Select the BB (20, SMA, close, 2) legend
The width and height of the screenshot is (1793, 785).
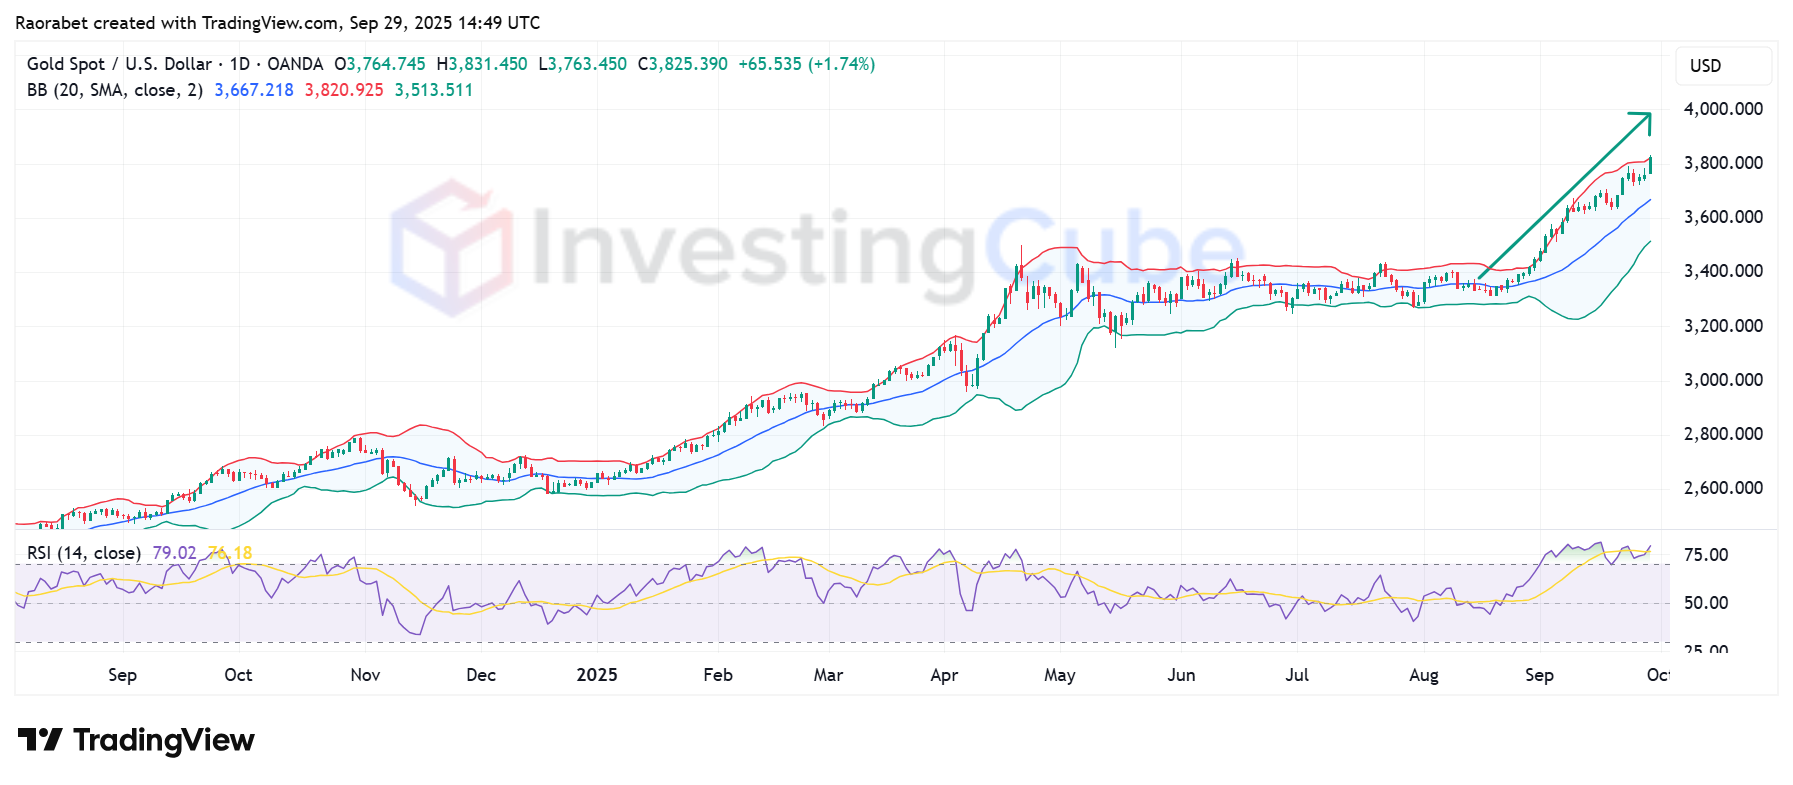115,90
